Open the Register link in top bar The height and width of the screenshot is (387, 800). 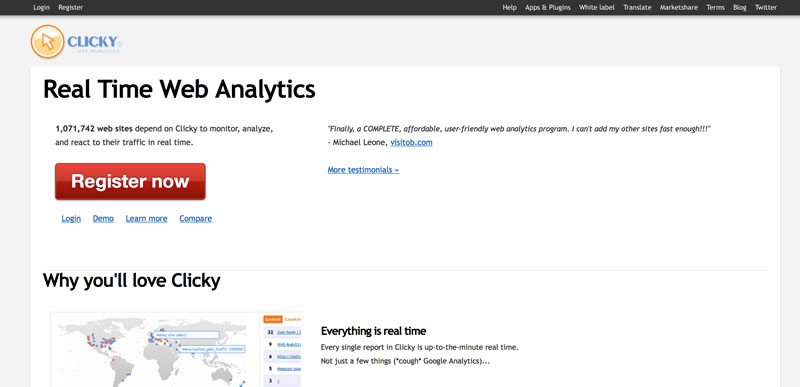[70, 8]
